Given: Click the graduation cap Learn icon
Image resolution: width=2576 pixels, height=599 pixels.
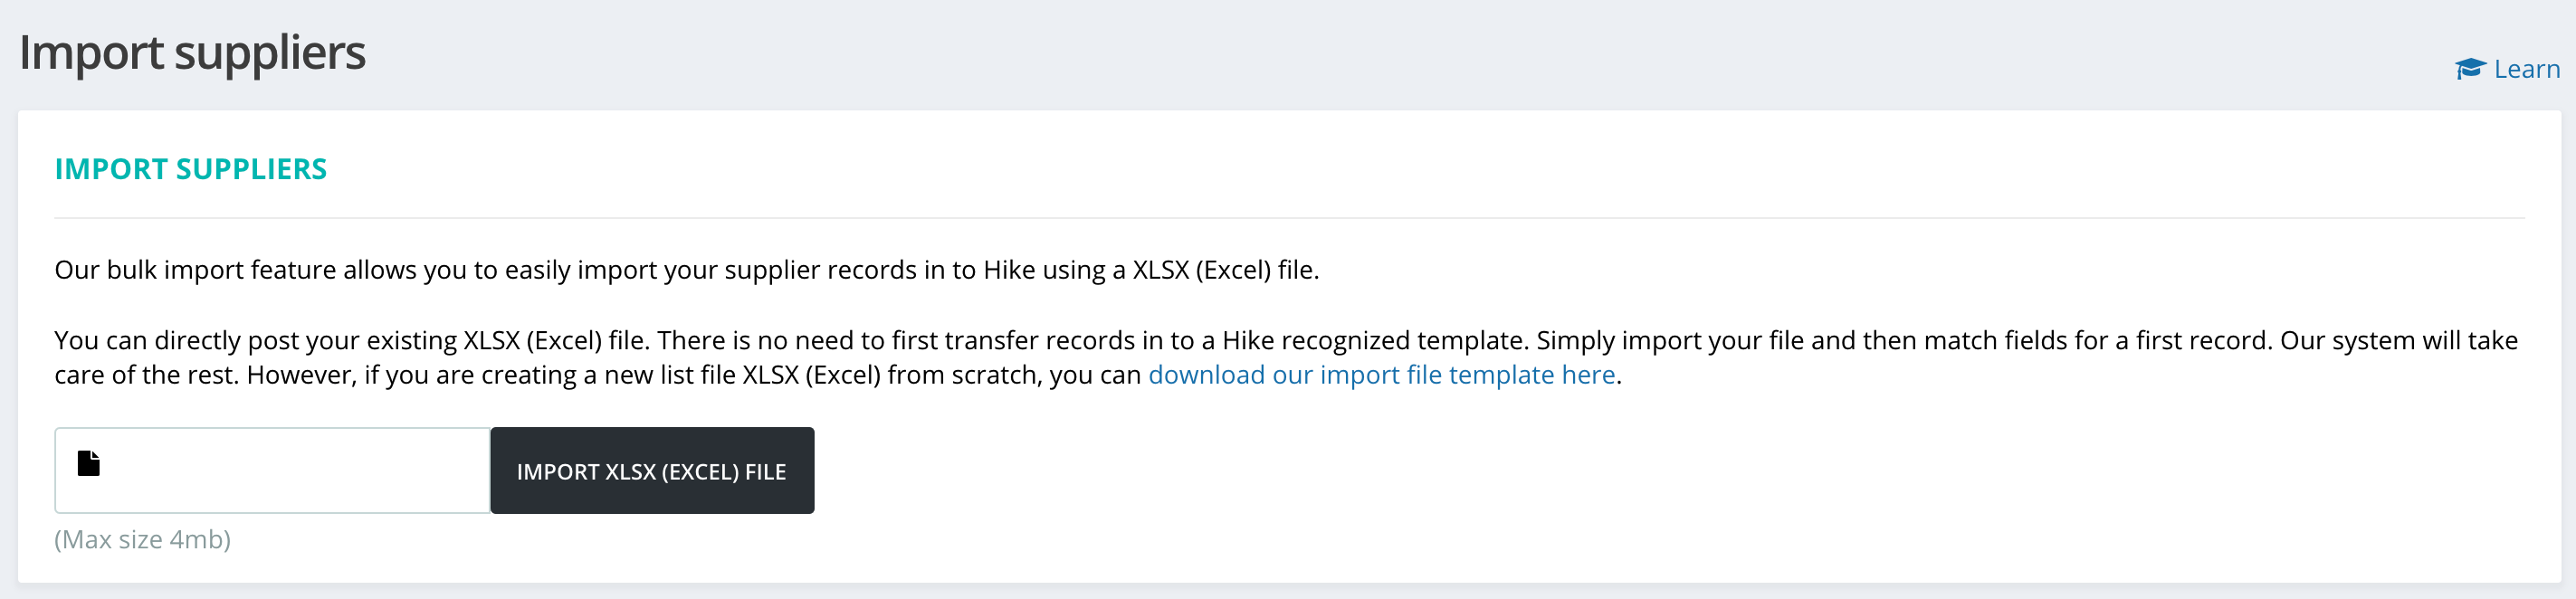Looking at the screenshot, I should (x=2469, y=69).
